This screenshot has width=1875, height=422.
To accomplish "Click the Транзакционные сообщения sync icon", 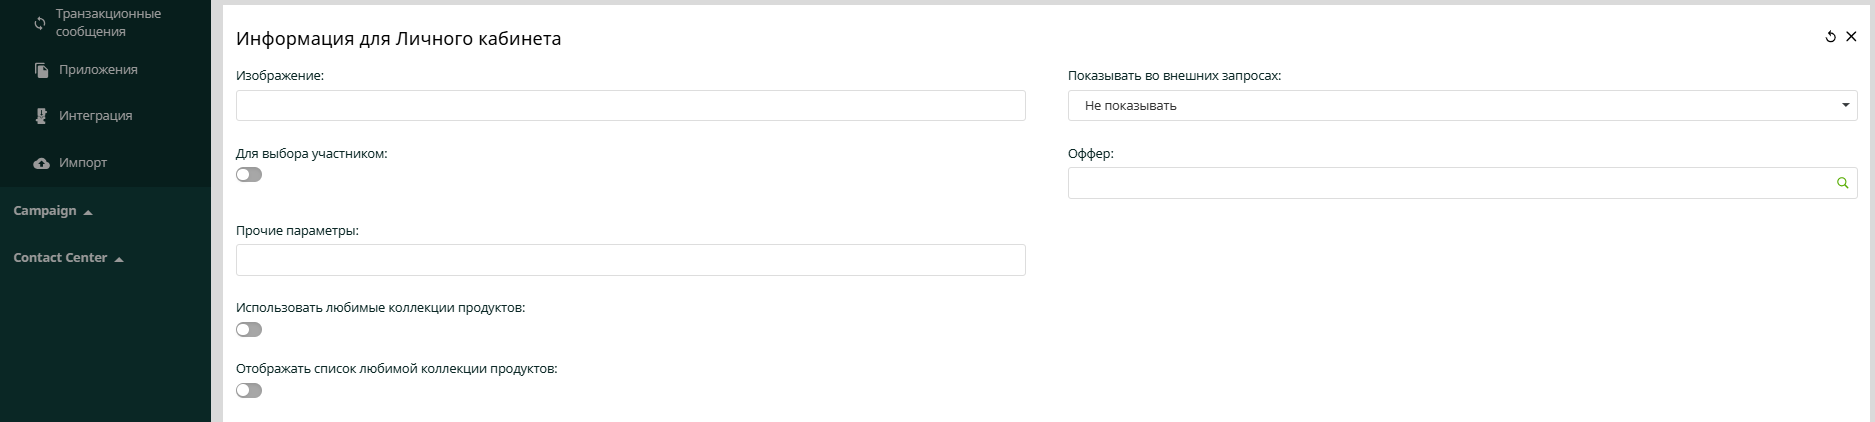I will click(x=40, y=23).
